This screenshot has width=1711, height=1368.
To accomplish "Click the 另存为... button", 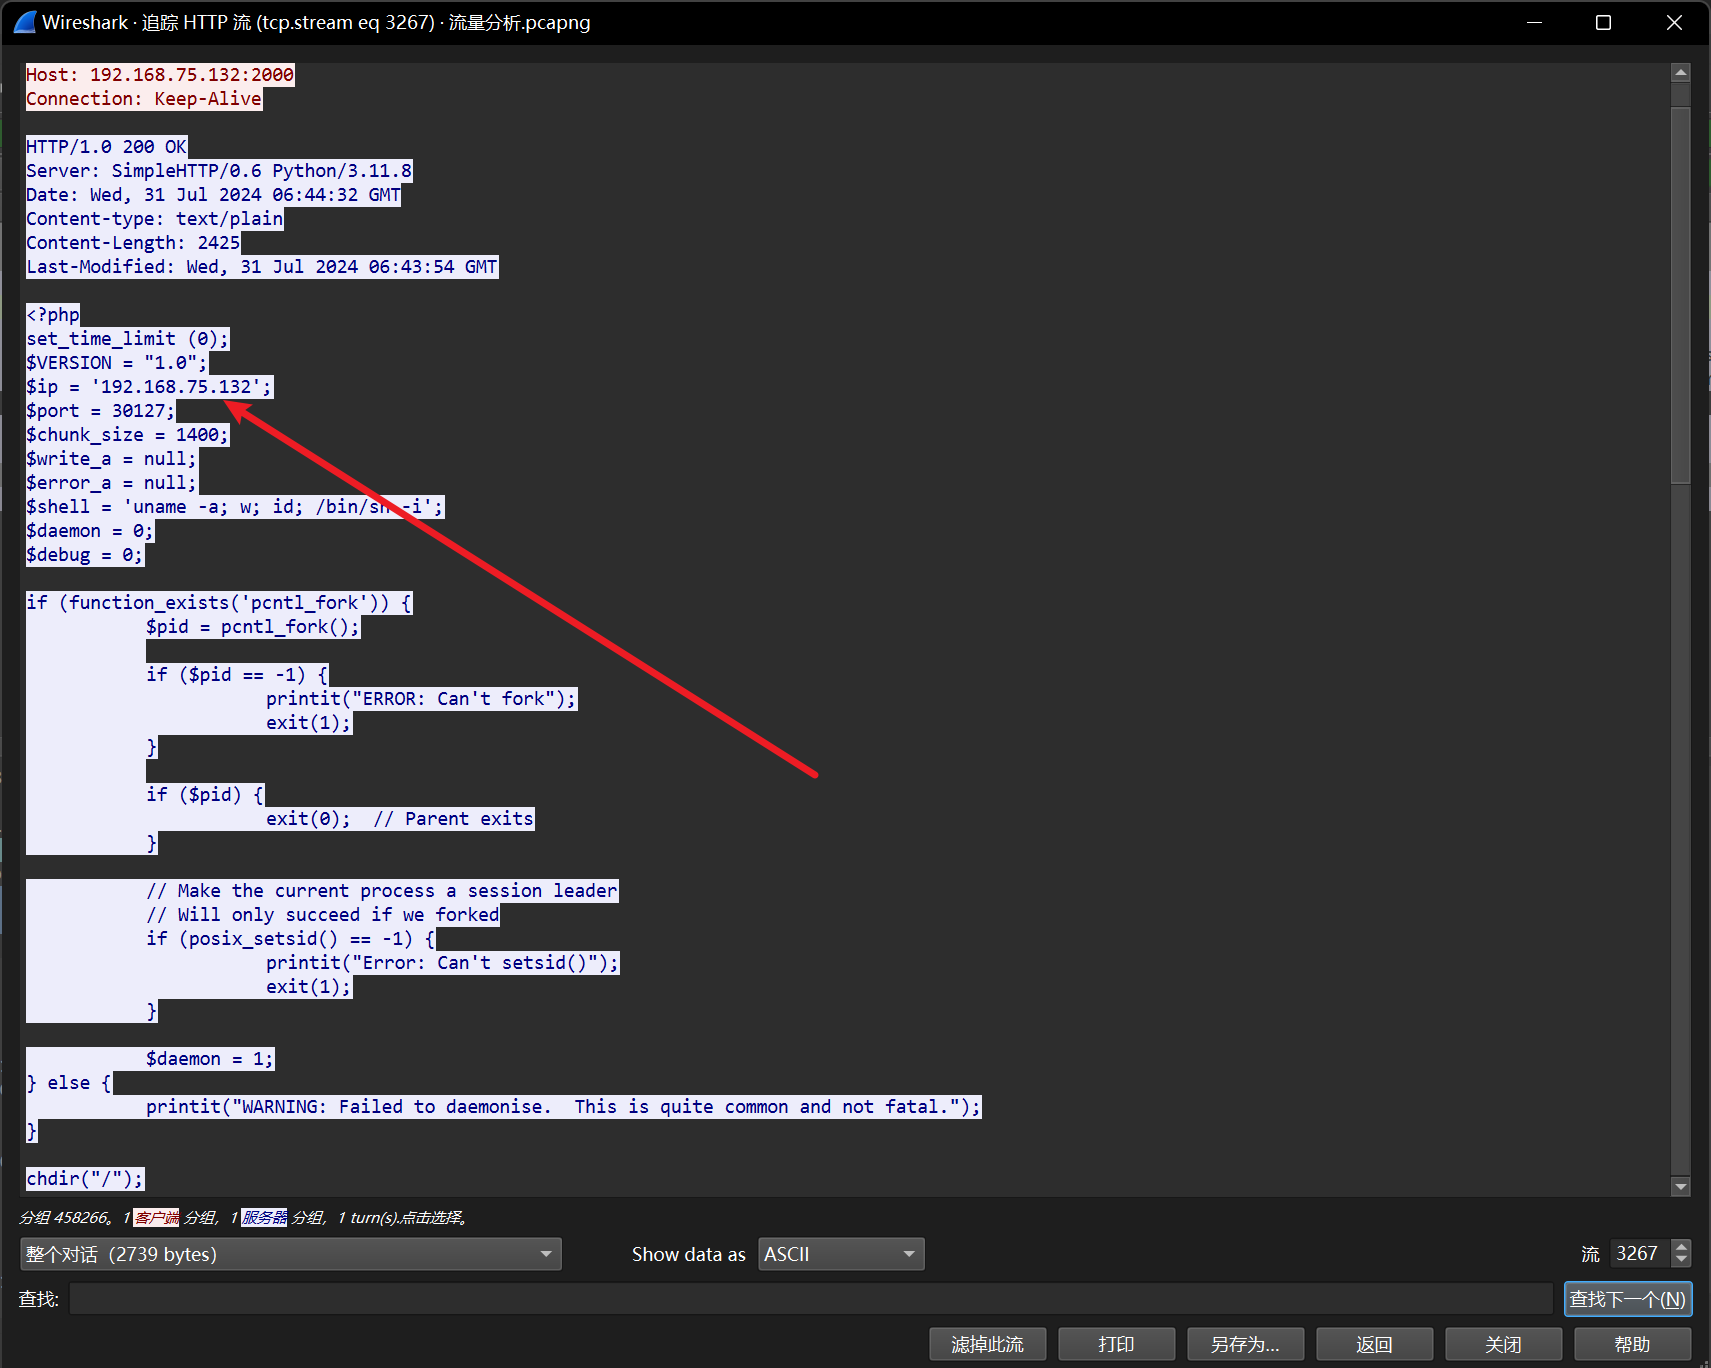I will coord(1245,1344).
